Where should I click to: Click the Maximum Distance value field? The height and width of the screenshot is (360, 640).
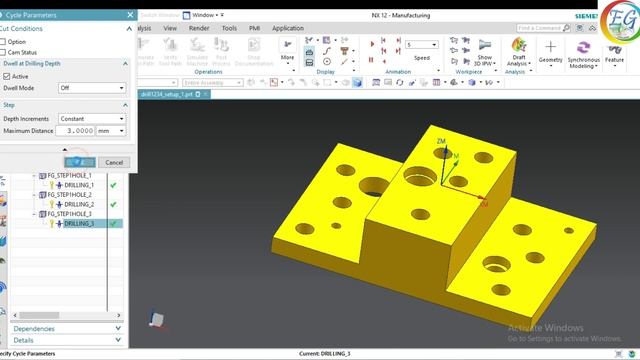click(x=76, y=131)
